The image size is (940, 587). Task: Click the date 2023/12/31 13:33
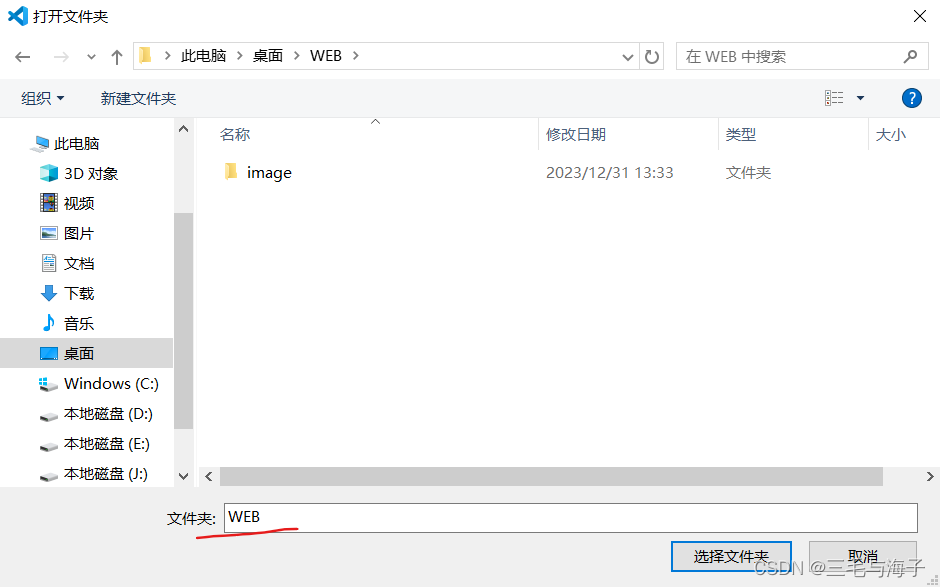[610, 173]
